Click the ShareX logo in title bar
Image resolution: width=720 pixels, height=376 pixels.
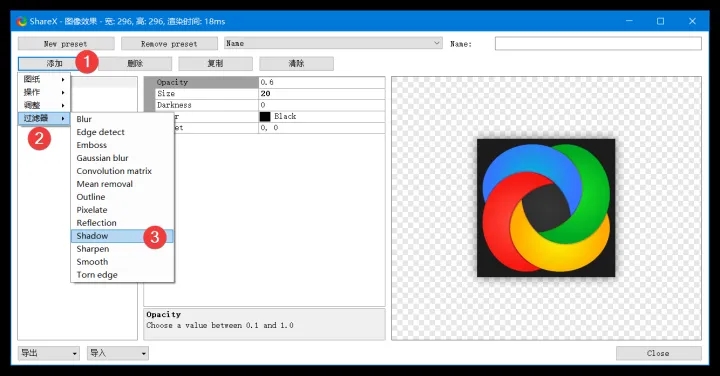point(22,21)
